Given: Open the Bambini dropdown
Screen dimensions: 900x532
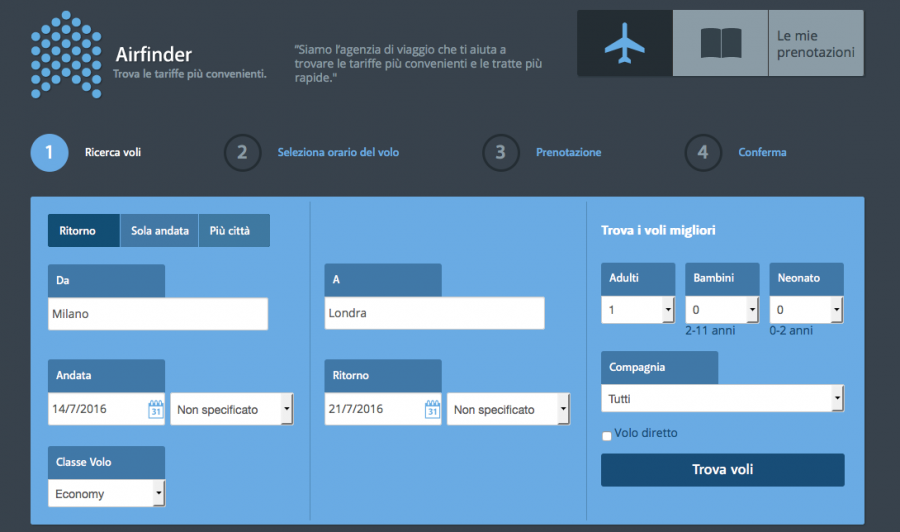Looking at the screenshot, I should (722, 310).
